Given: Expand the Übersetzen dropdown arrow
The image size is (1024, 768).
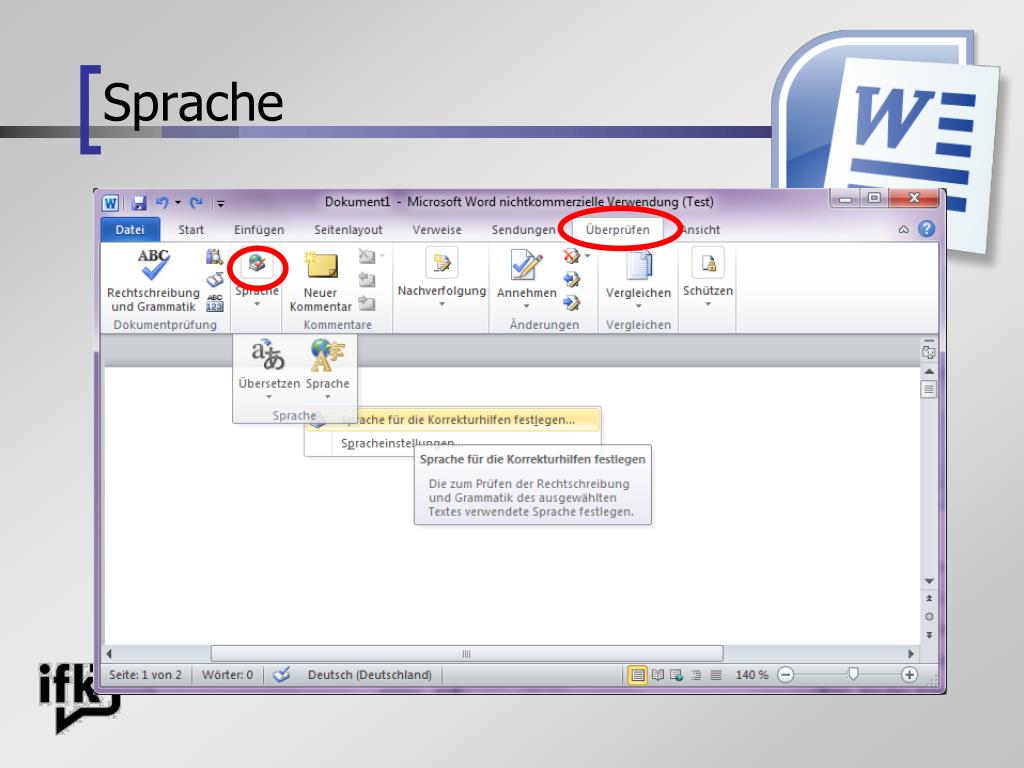Looking at the screenshot, I should click(268, 396).
